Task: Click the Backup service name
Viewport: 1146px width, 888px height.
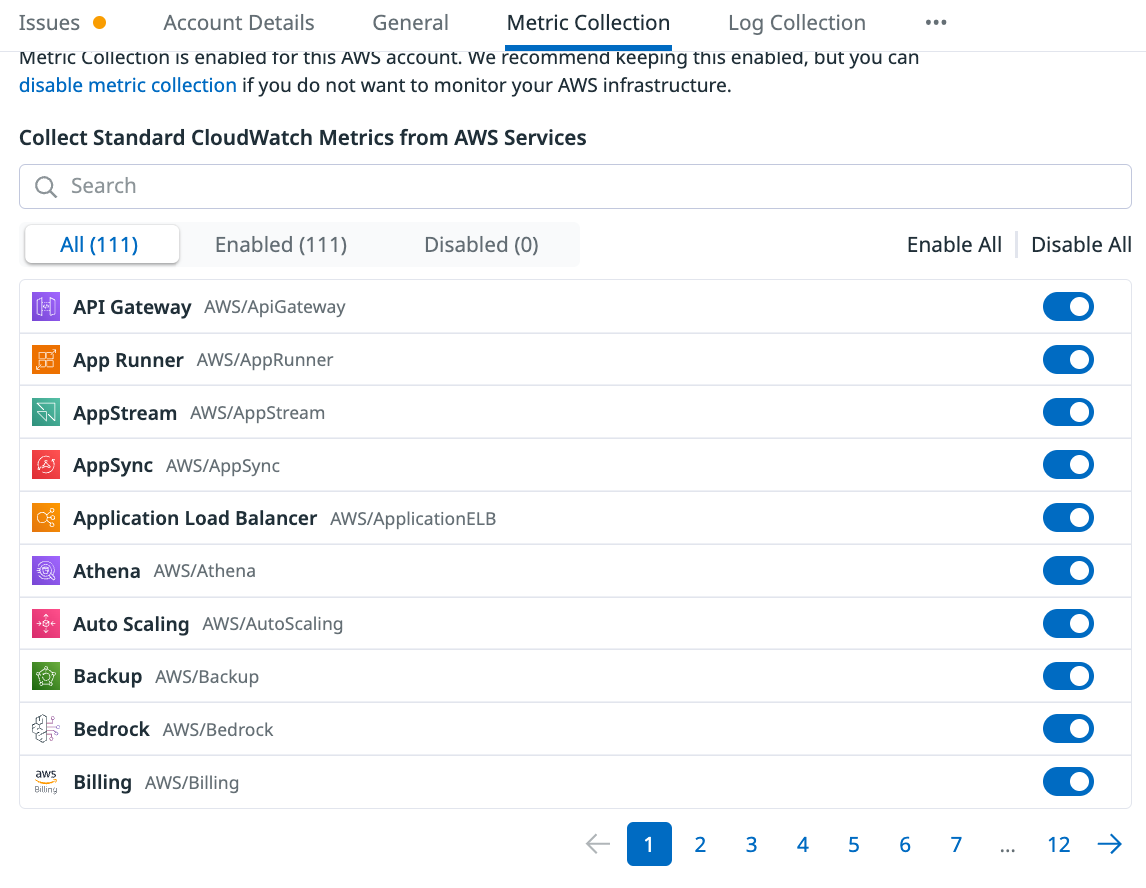Action: [x=107, y=676]
